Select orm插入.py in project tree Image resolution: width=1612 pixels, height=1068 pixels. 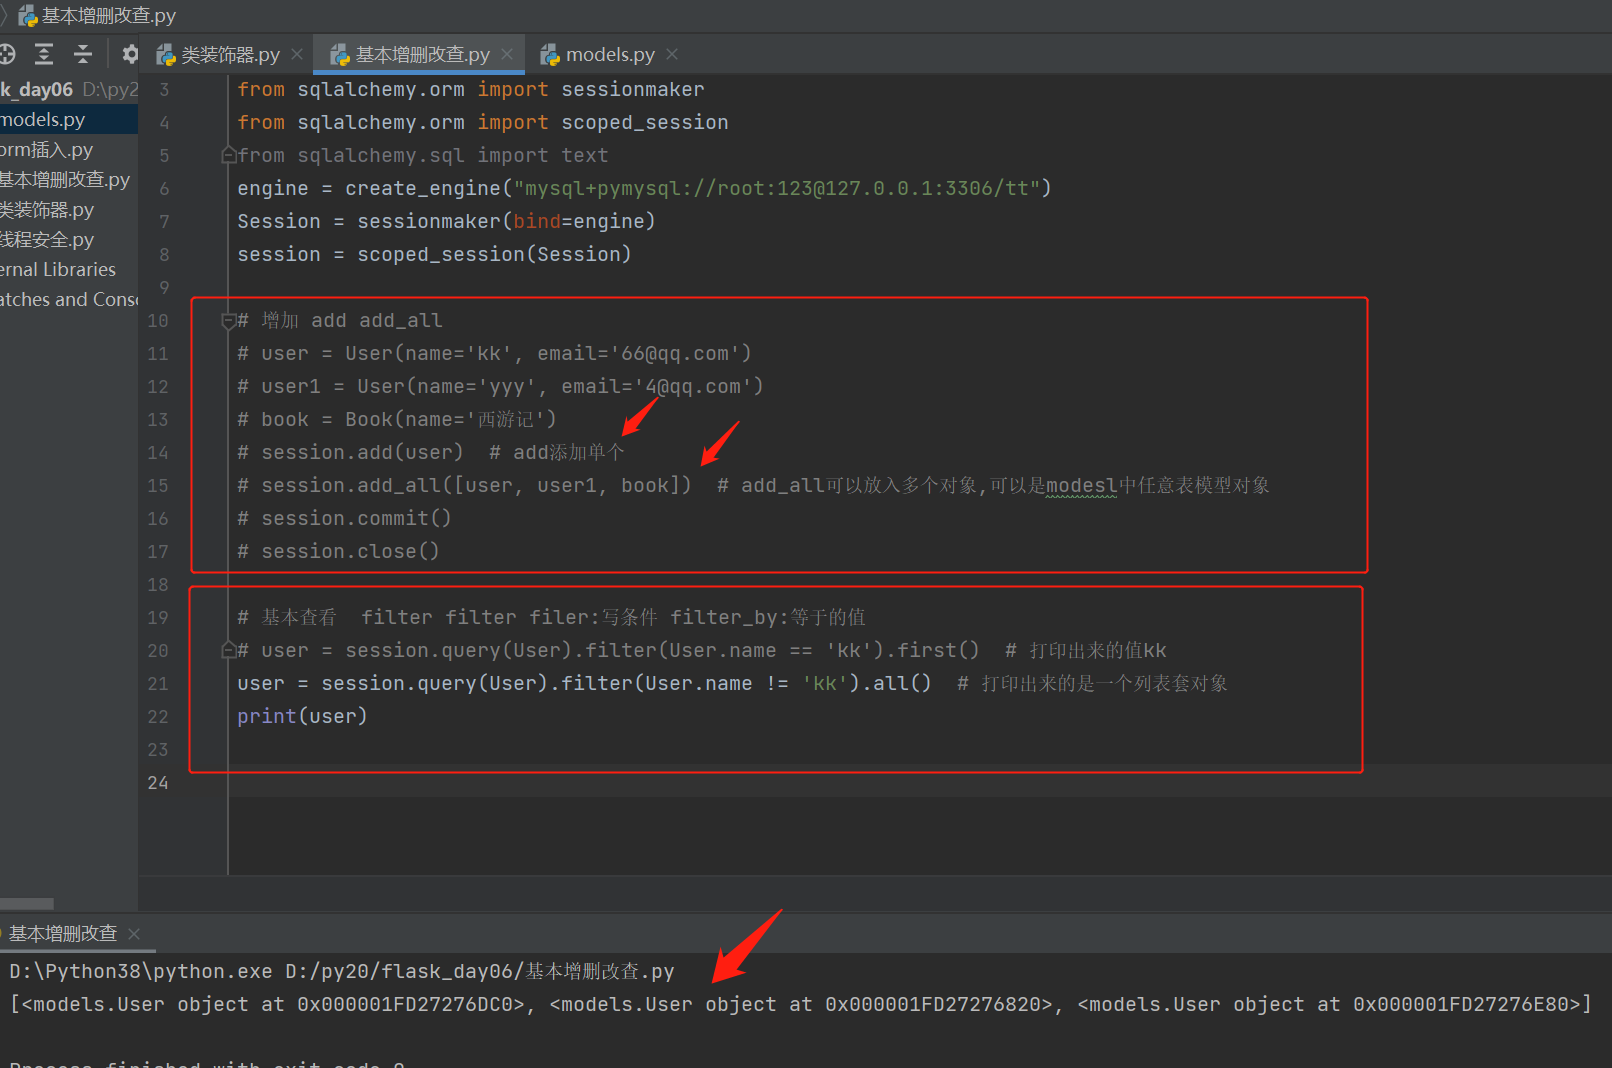point(46,150)
